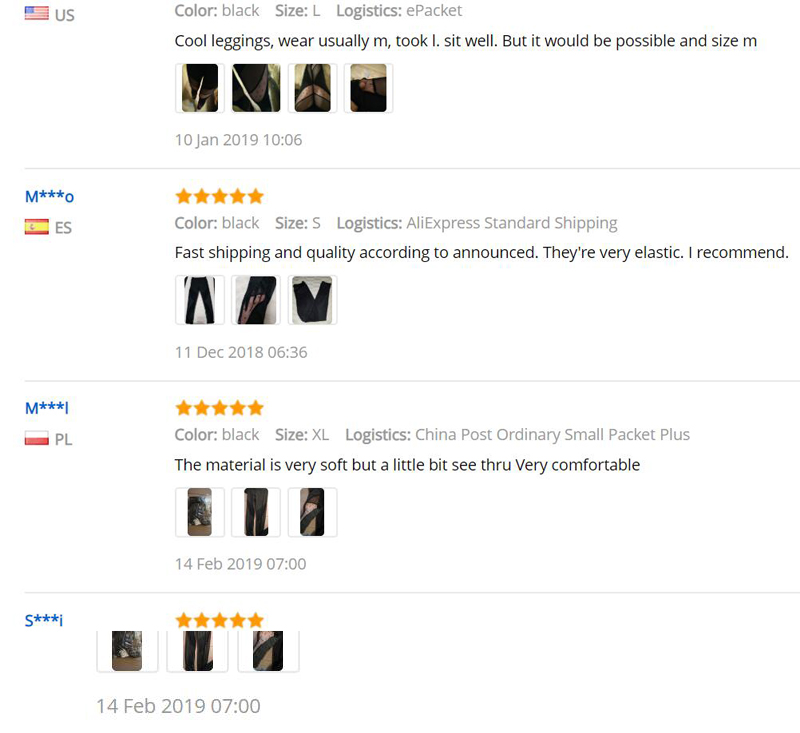This screenshot has height=733, width=800.
Task: Open second photo in the US buyer's review
Action: tap(256, 88)
